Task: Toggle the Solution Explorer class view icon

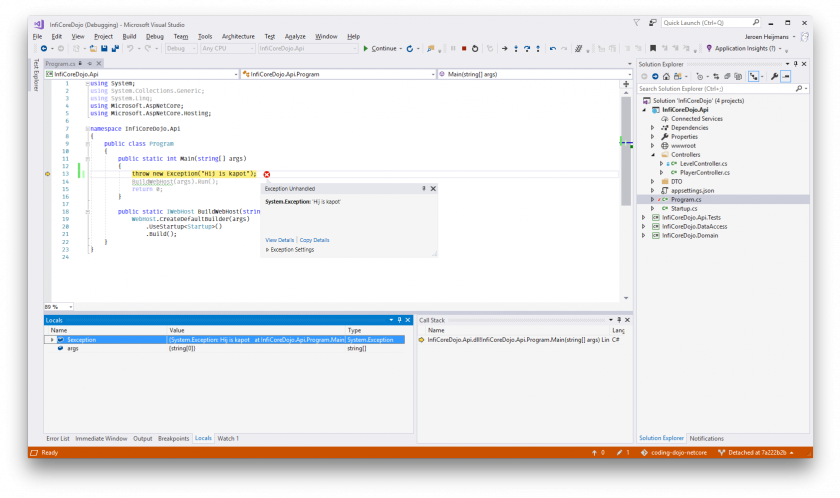Action: pyautogui.click(x=754, y=77)
